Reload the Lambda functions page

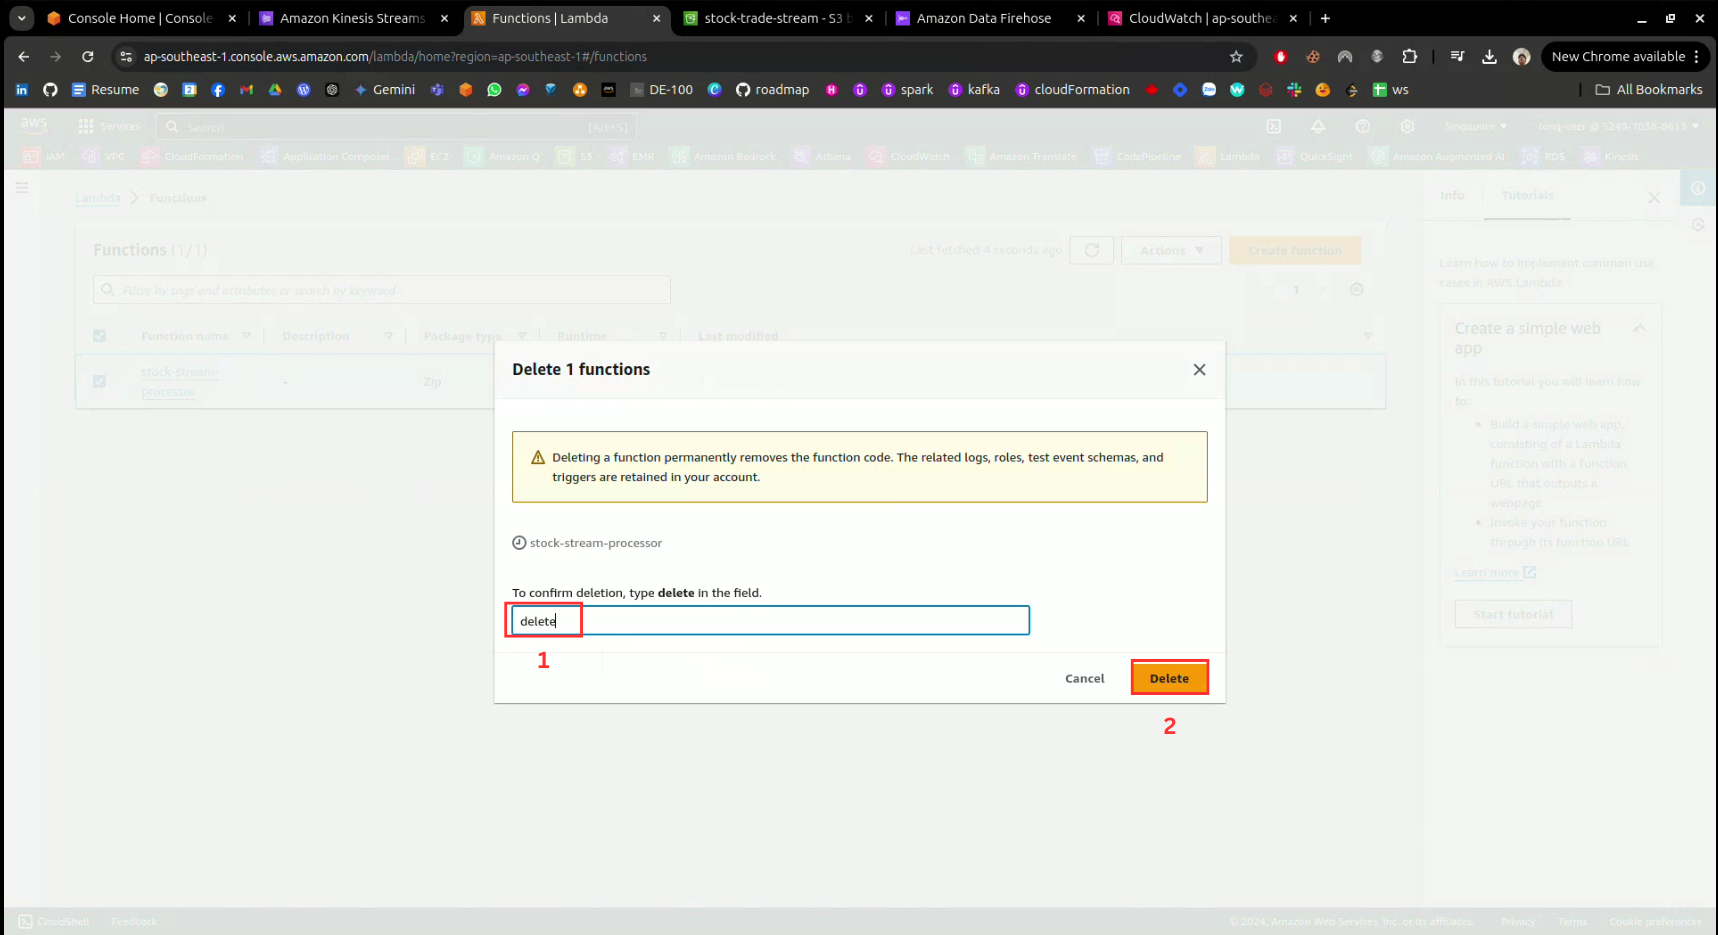[x=88, y=57]
